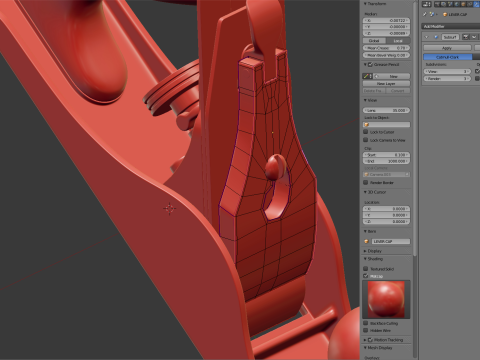Open the World tab icon
This screenshot has height=360, width=480.
click(456, 4)
